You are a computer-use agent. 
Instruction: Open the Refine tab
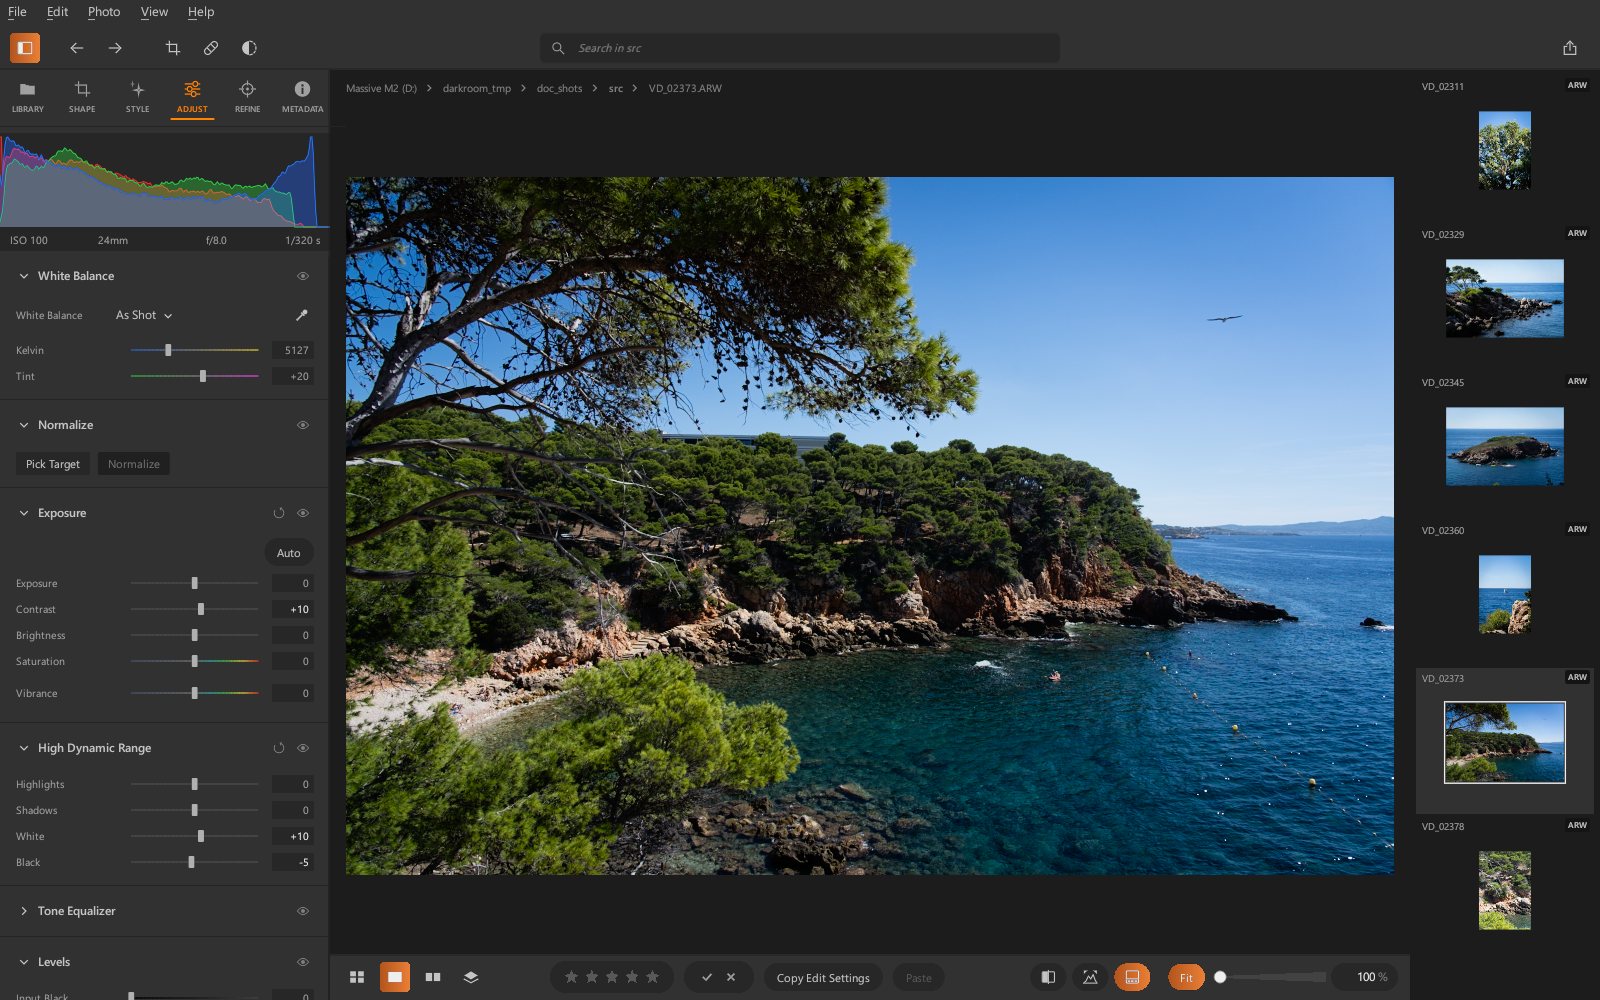247,96
